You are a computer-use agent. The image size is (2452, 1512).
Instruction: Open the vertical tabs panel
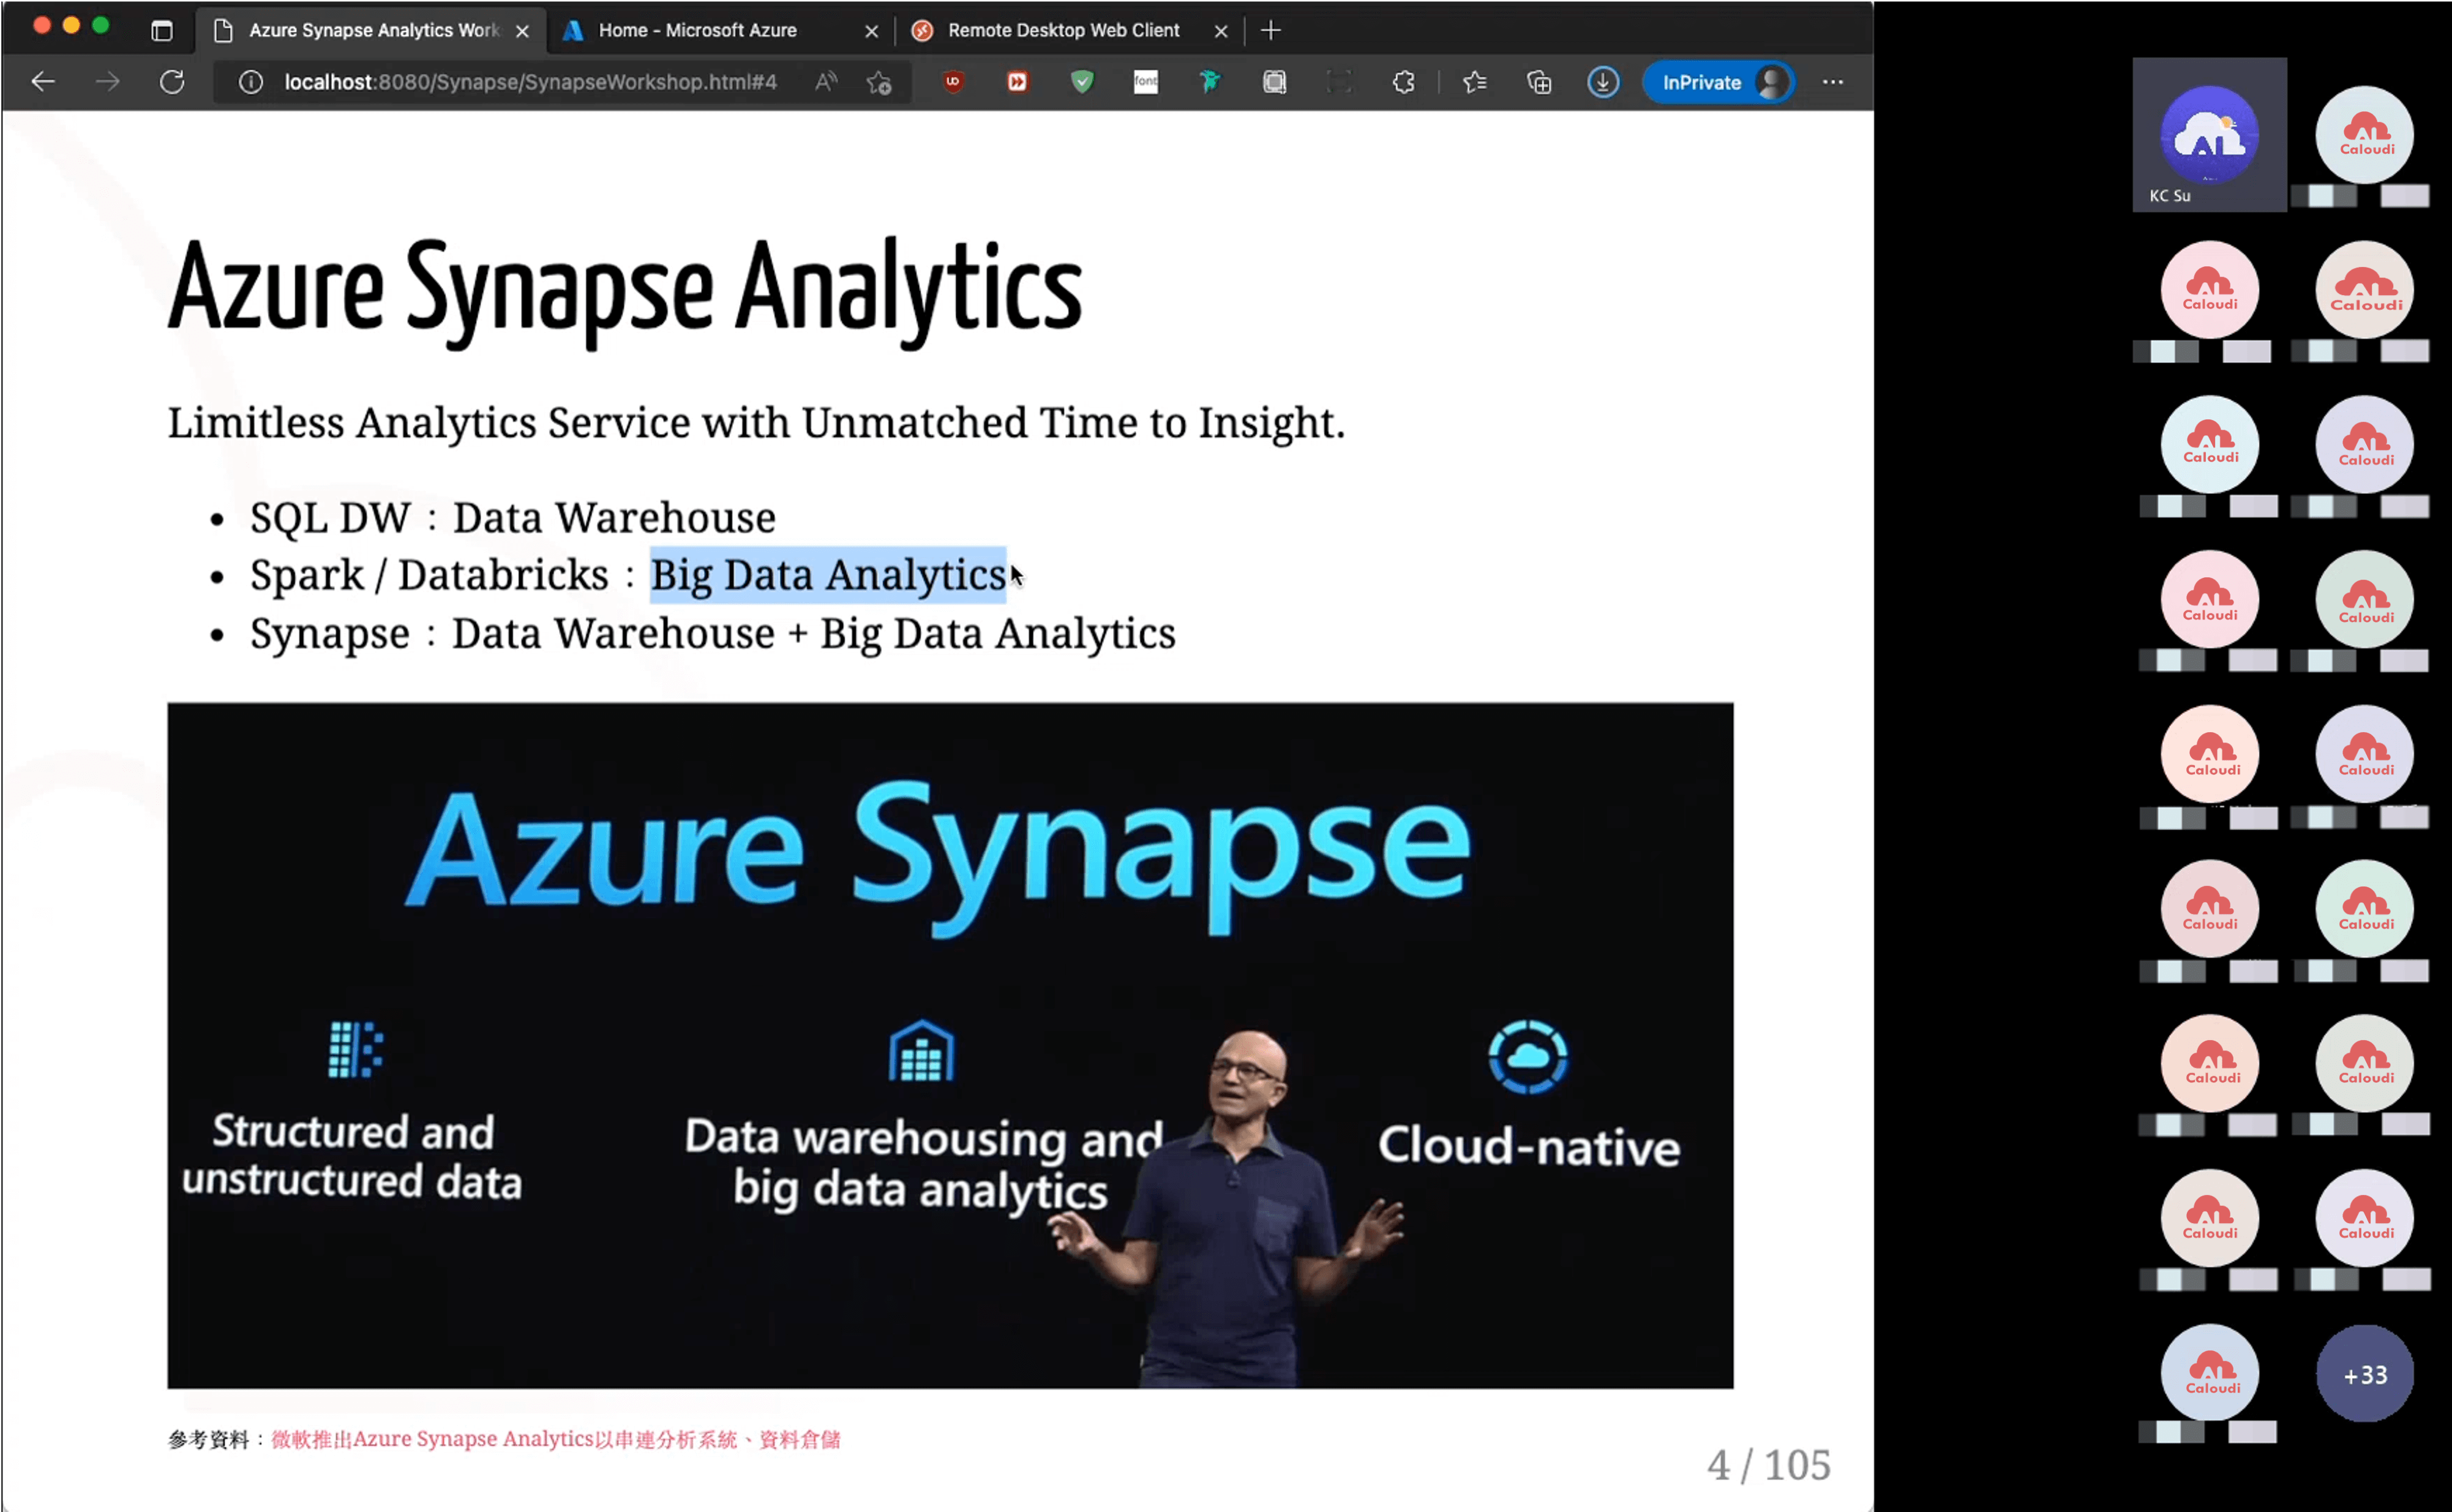[x=162, y=31]
